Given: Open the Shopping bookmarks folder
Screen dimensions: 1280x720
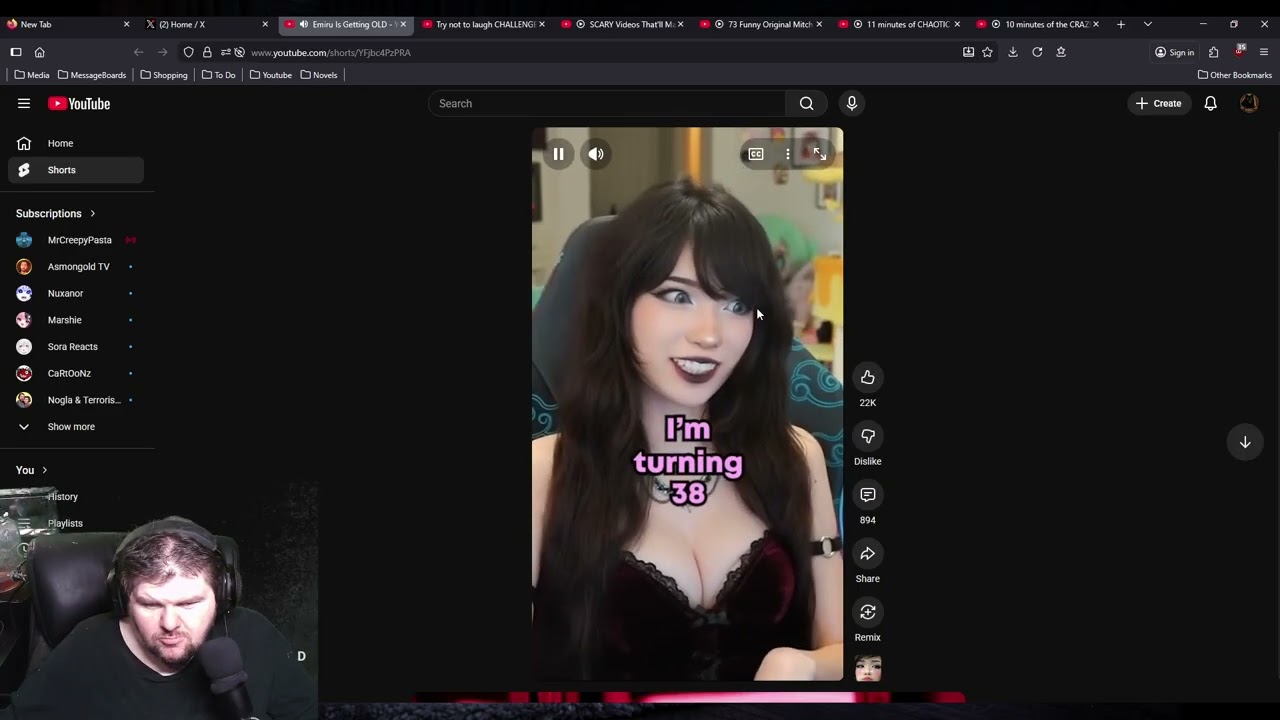Looking at the screenshot, I should [164, 75].
